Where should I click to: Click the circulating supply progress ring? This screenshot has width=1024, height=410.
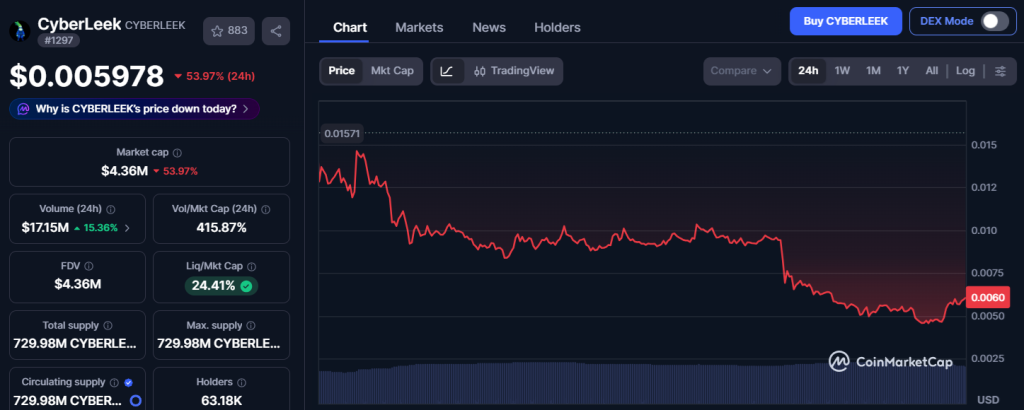[x=136, y=400]
